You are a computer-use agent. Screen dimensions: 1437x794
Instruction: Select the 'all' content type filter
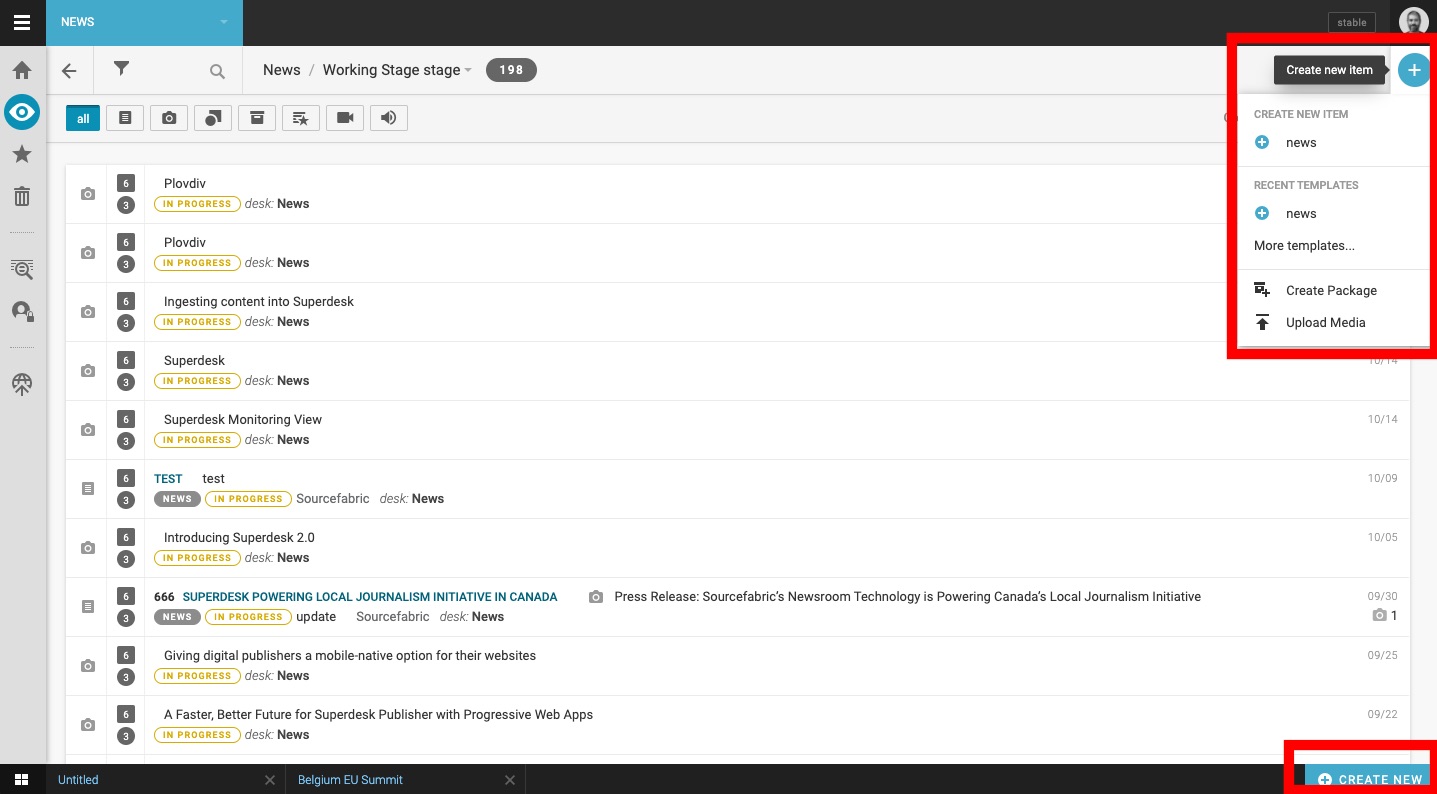click(x=83, y=118)
